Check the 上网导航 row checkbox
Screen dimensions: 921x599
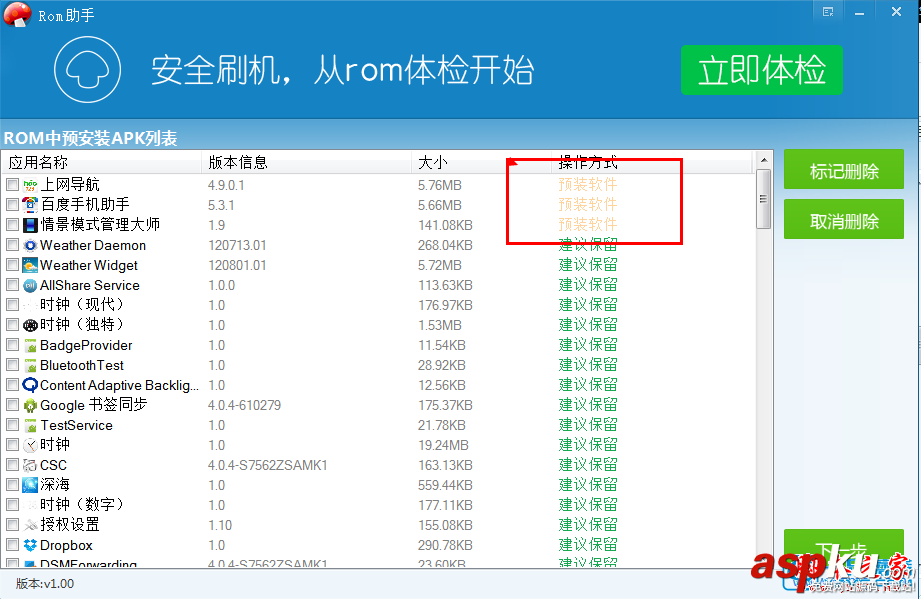tap(11, 184)
